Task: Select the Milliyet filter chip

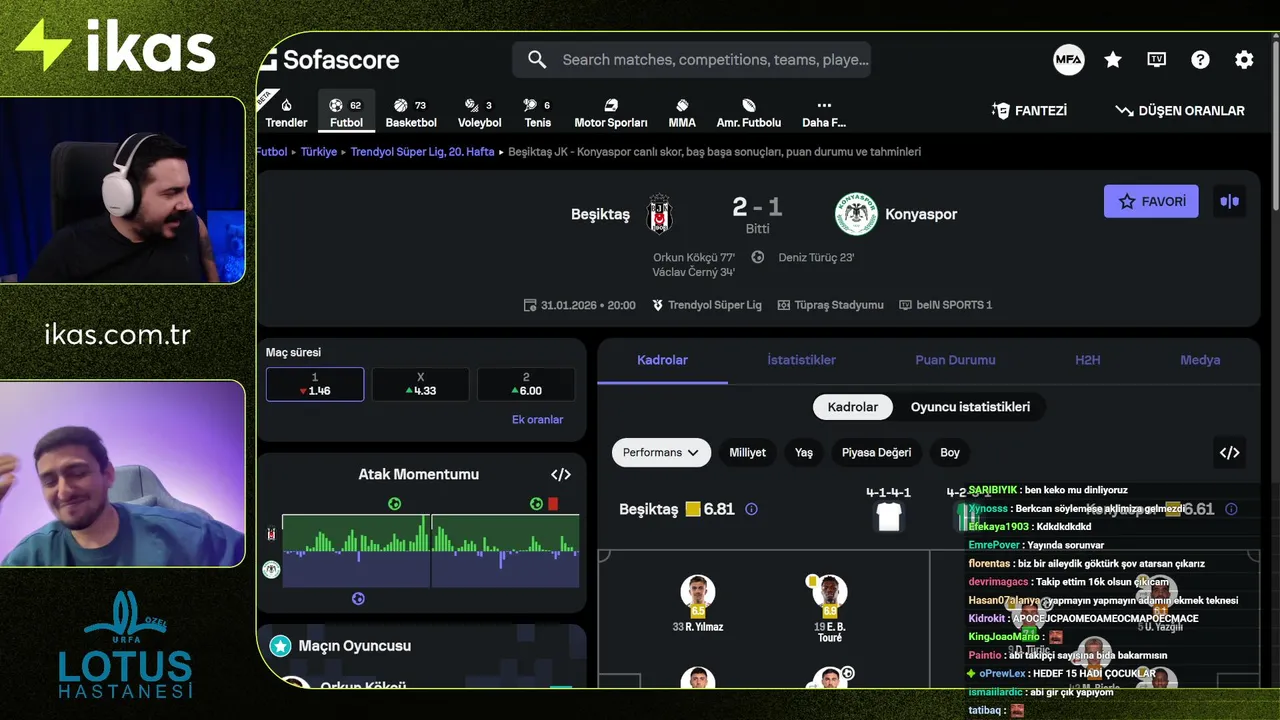Action: click(x=747, y=453)
